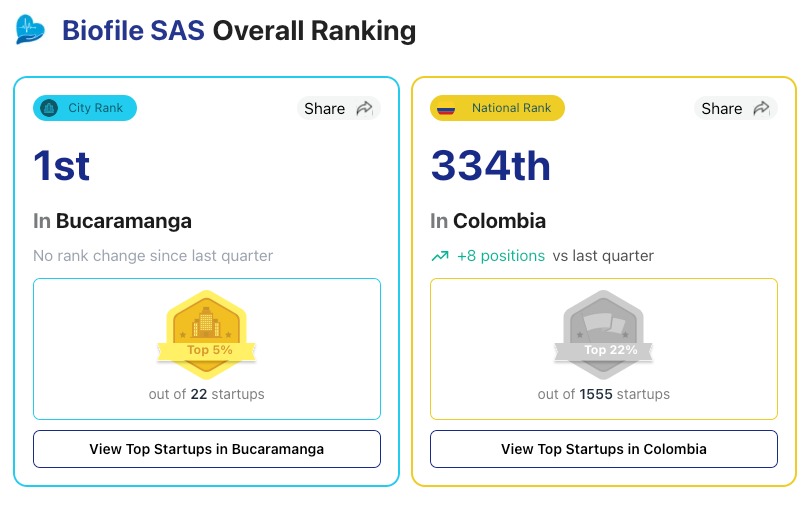Click the "out of 1555 startups" text
Screen dimensions: 806x506
[604, 394]
